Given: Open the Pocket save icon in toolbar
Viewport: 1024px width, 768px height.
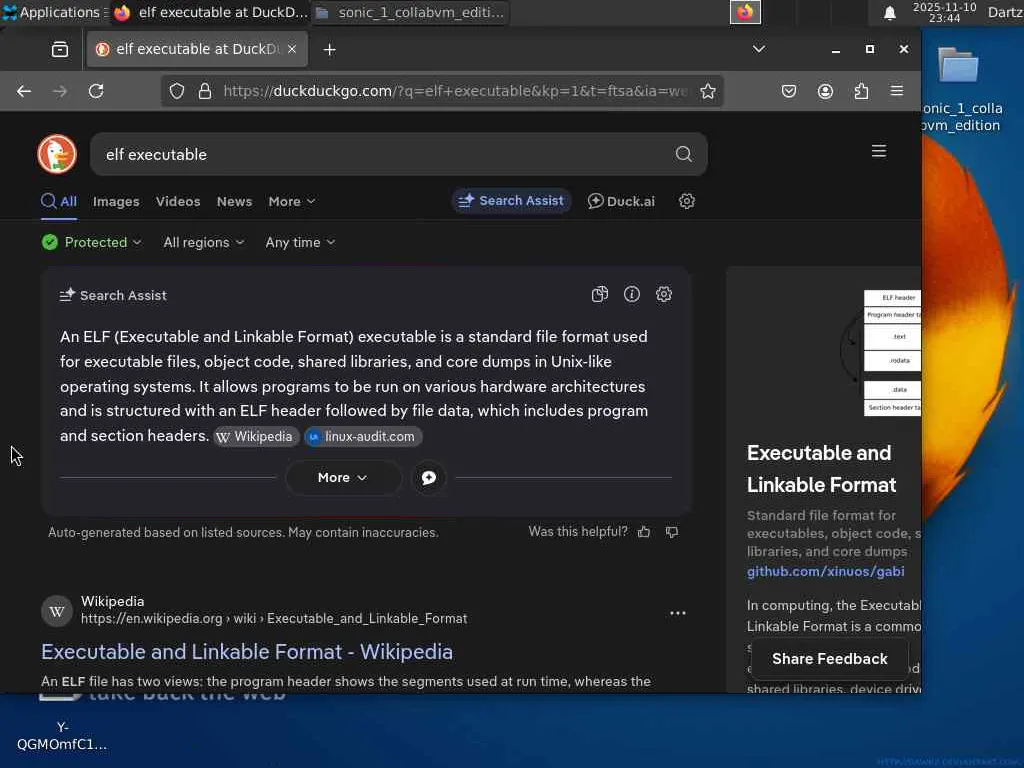Looking at the screenshot, I should [789, 91].
